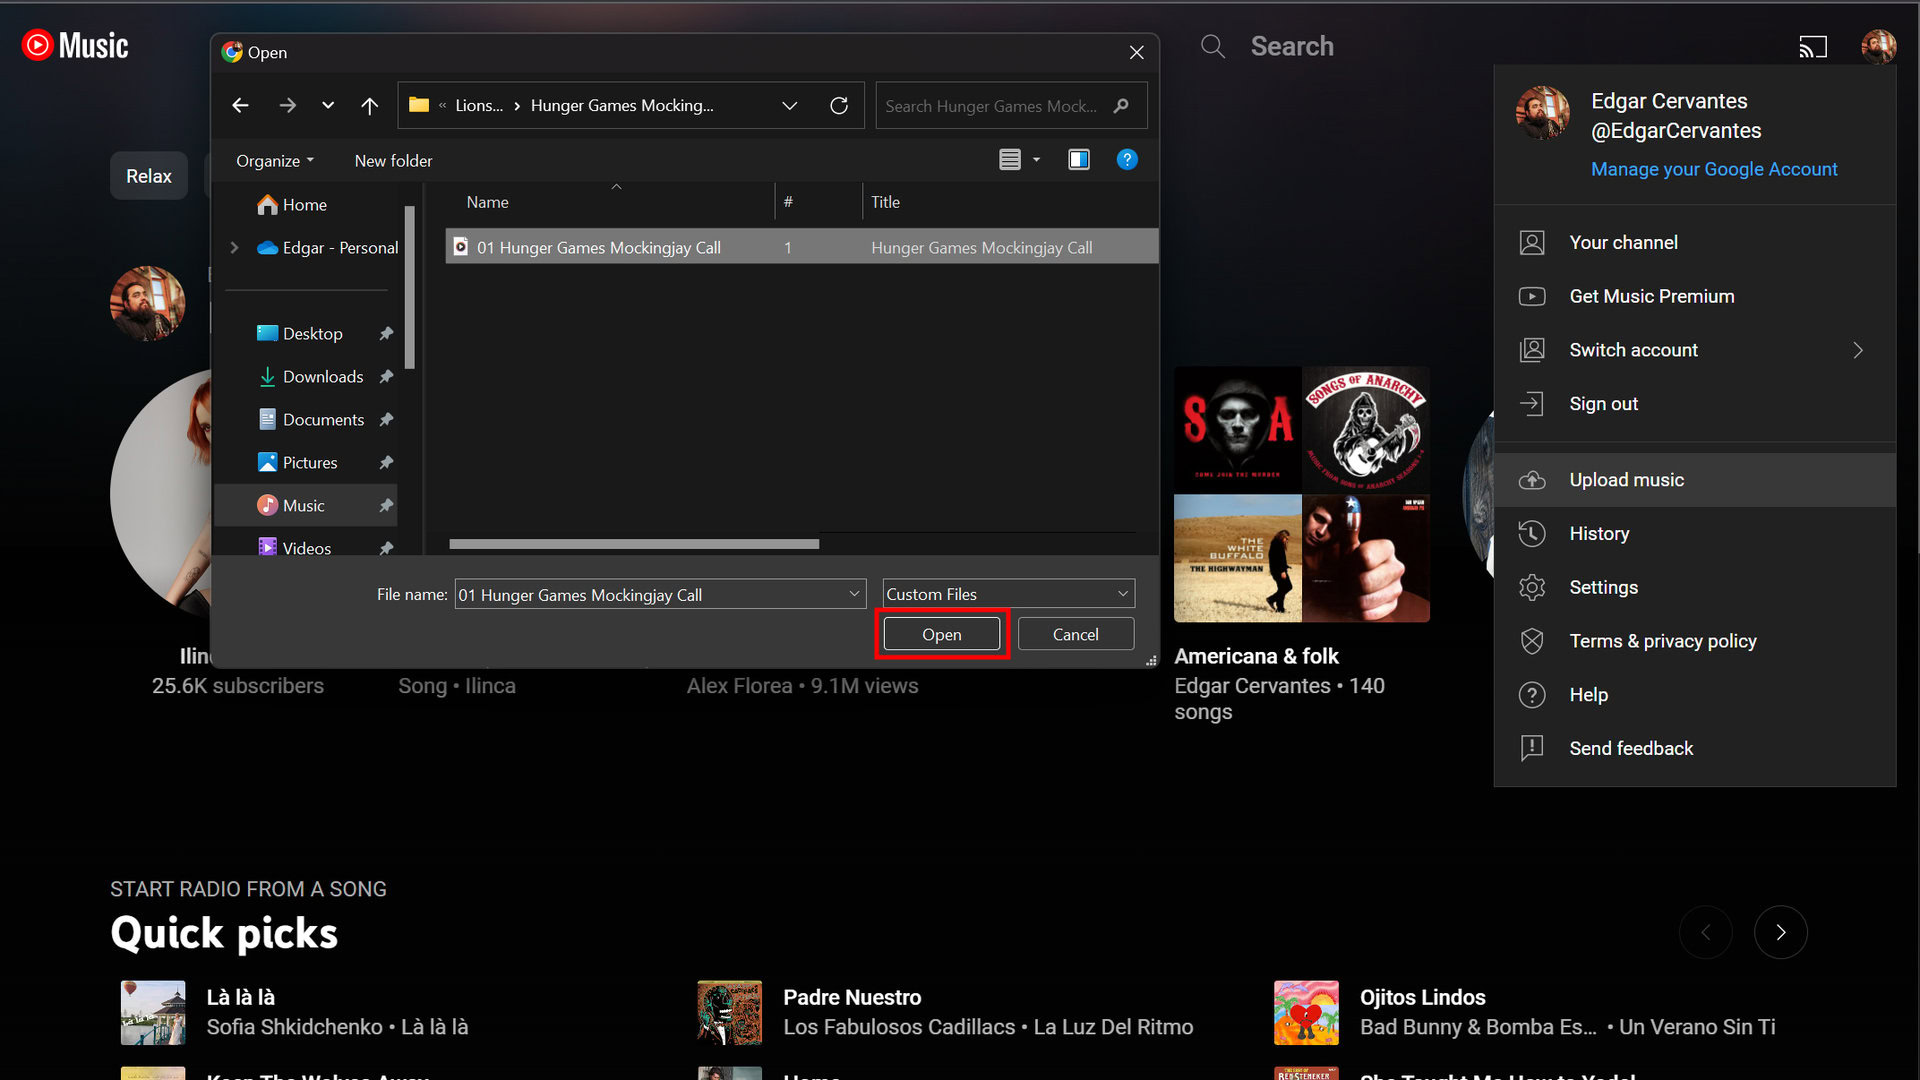This screenshot has height=1080, width=1920.
Task: Open file dialog help icon
Action: [x=1126, y=160]
